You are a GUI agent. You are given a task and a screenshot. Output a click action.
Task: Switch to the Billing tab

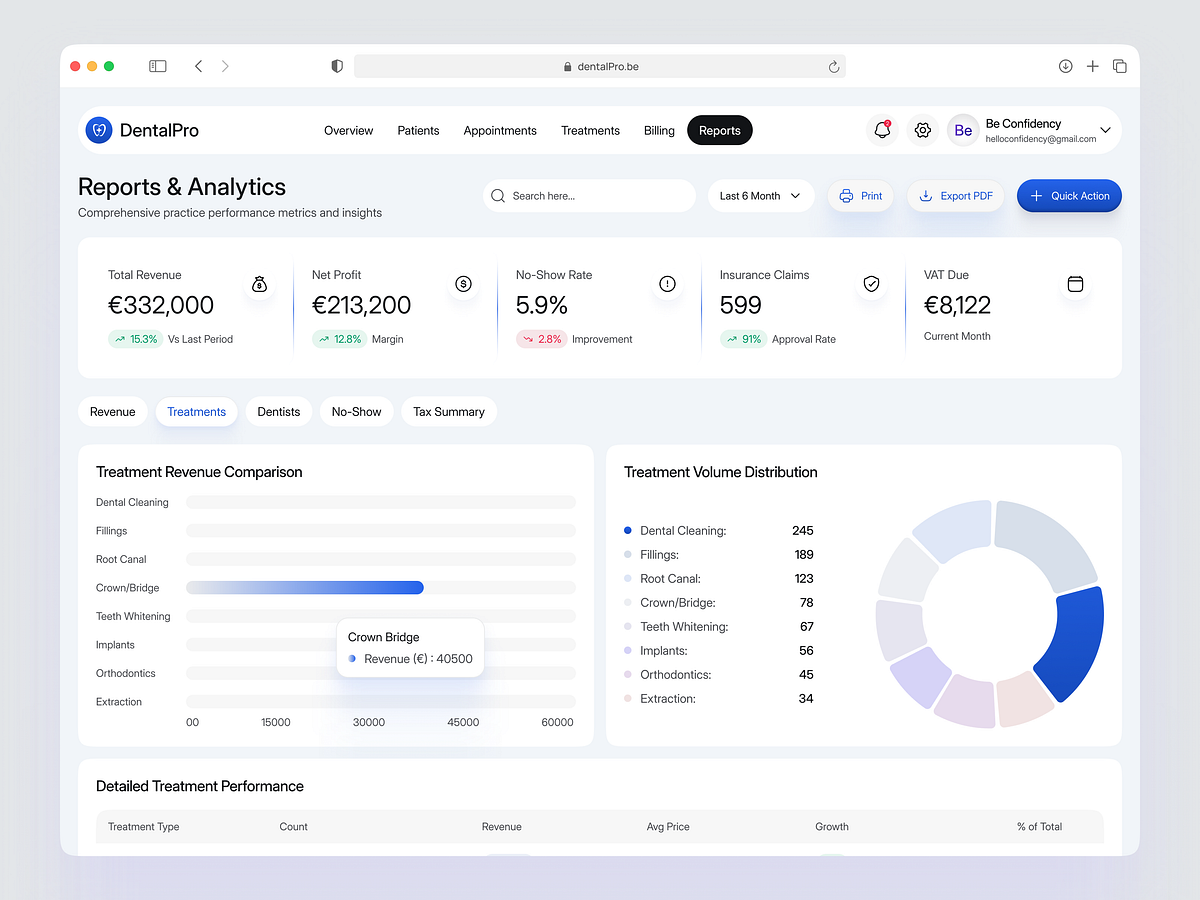point(659,130)
